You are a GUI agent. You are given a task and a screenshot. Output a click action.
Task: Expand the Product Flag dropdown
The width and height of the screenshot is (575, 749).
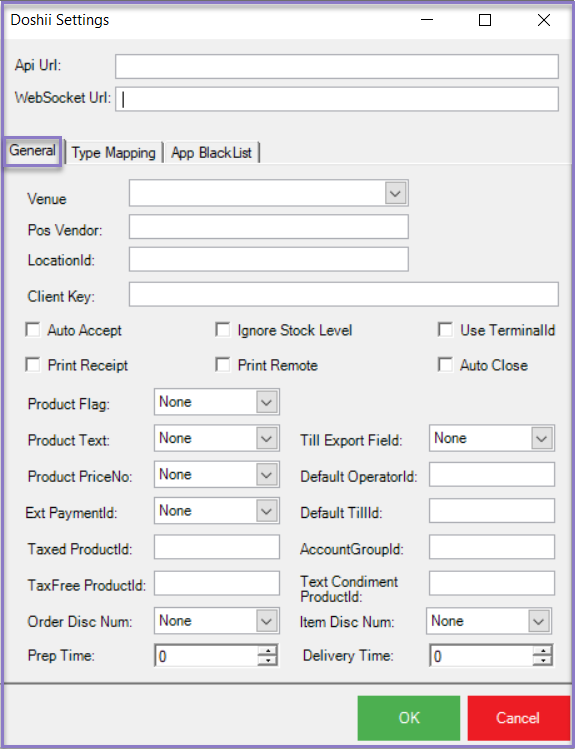(217, 402)
